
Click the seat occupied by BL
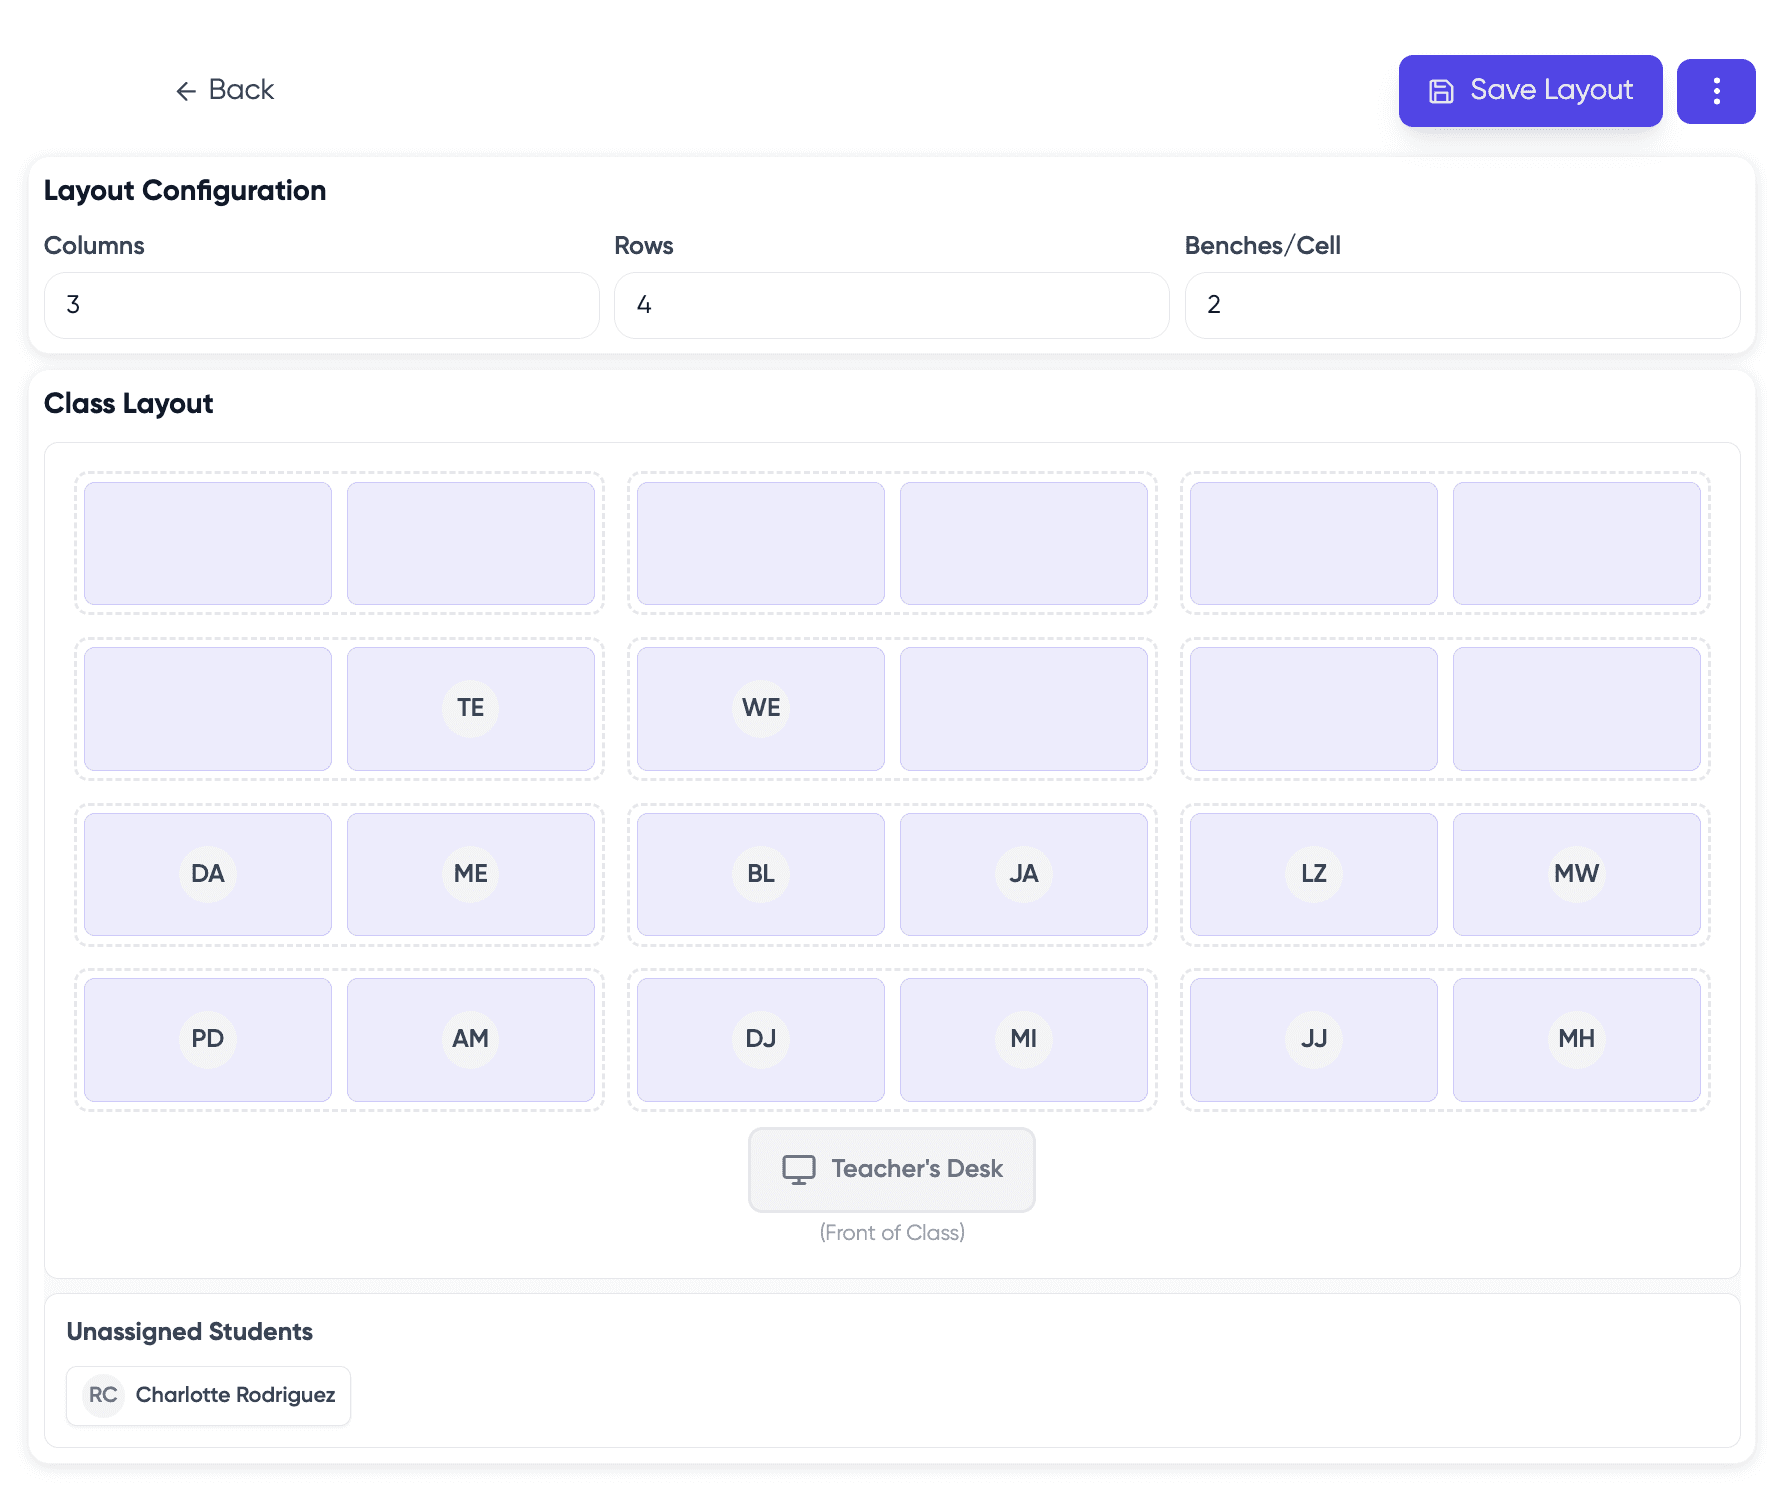click(760, 874)
